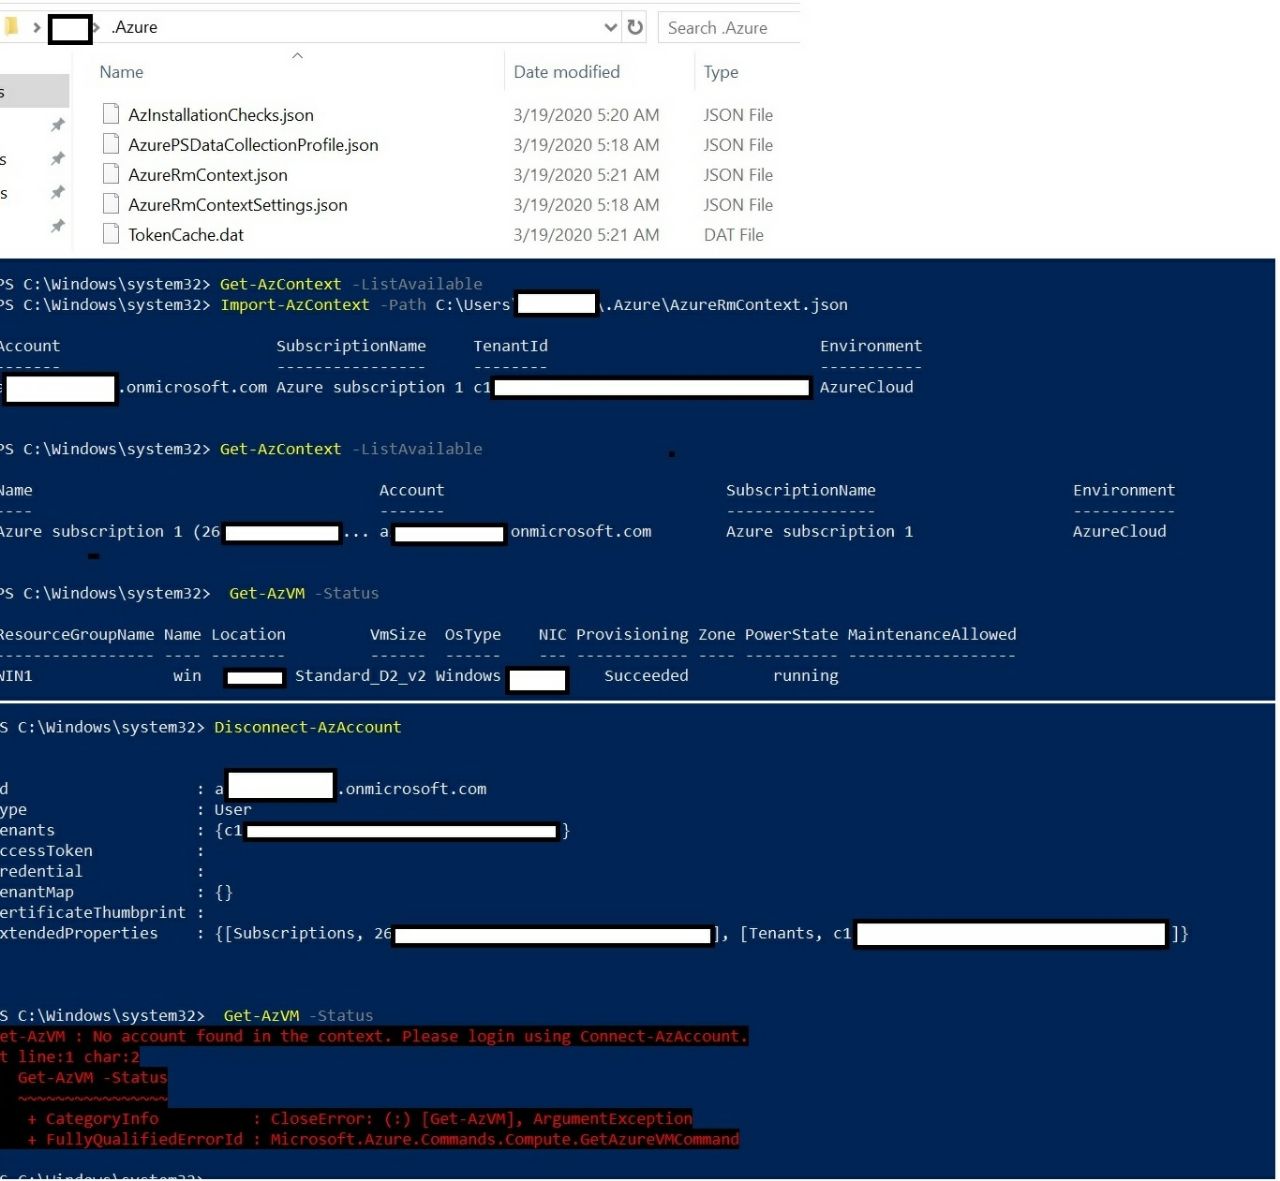This screenshot has width=1280, height=1181.
Task: Click the AzInstallationChecks.json file icon
Action: 112,114
